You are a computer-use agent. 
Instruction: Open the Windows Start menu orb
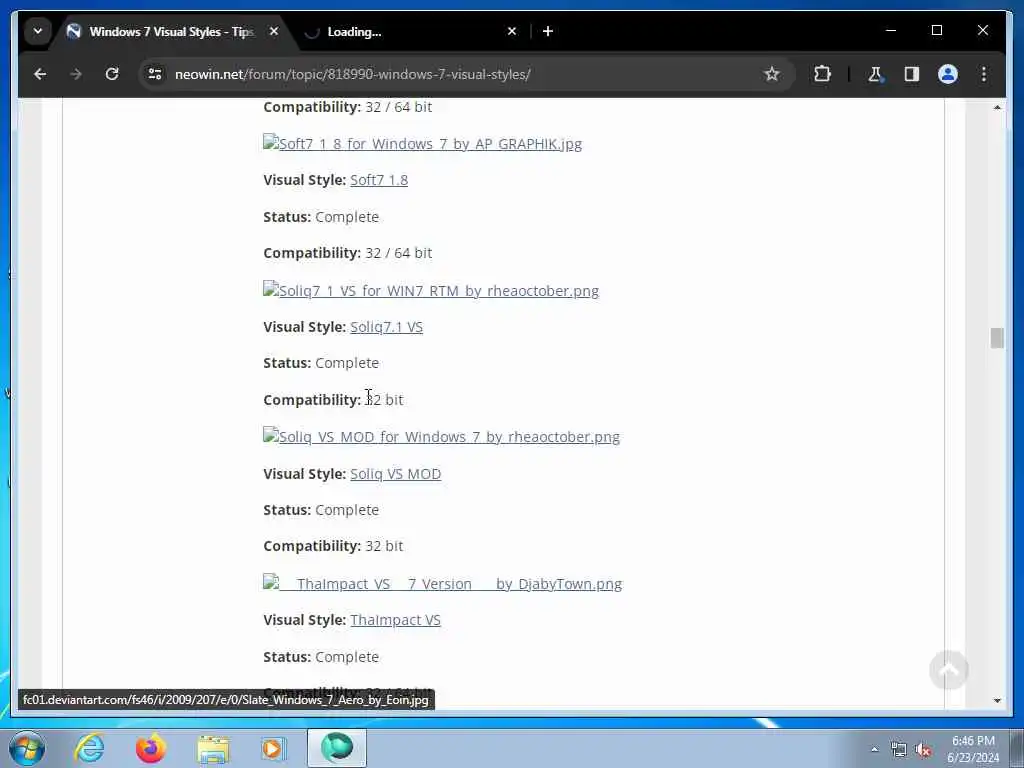coord(27,748)
